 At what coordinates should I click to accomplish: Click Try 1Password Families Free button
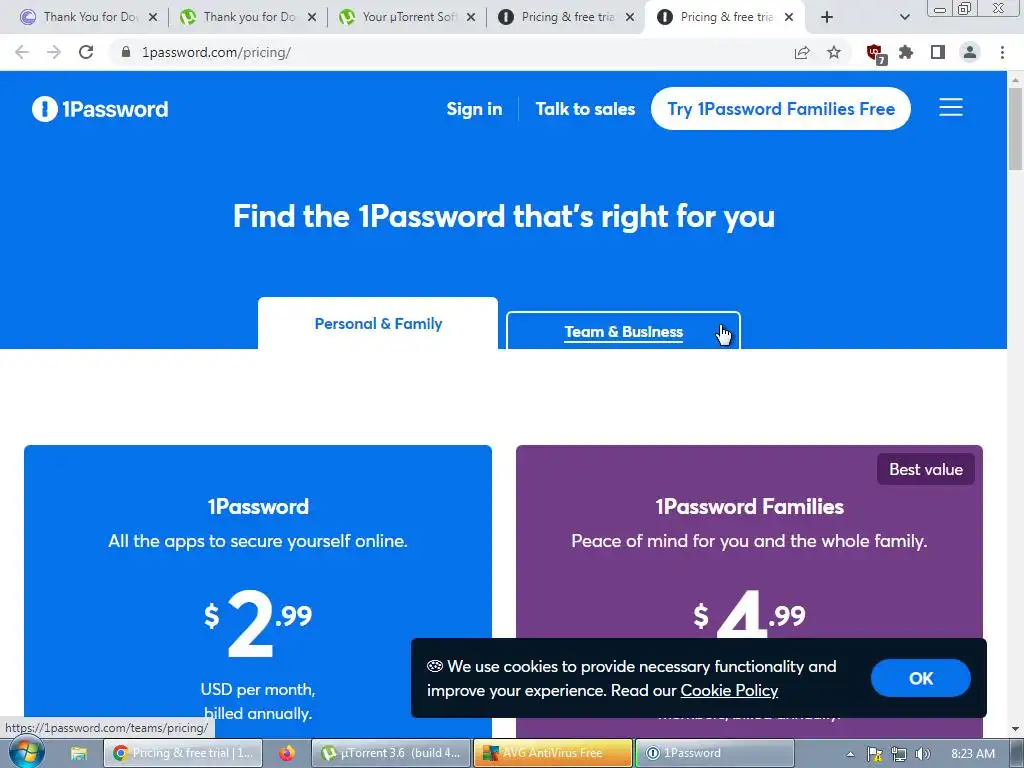[x=780, y=108]
